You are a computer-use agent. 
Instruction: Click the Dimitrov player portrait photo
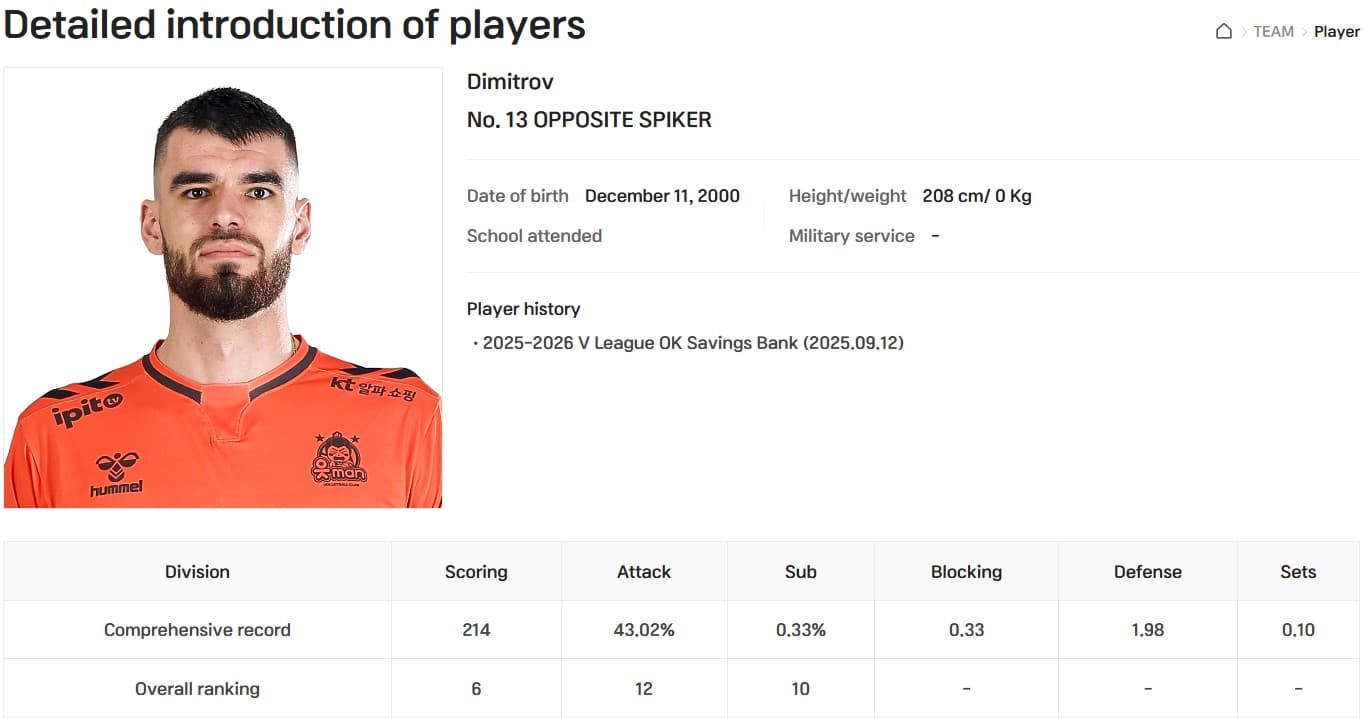(x=223, y=288)
